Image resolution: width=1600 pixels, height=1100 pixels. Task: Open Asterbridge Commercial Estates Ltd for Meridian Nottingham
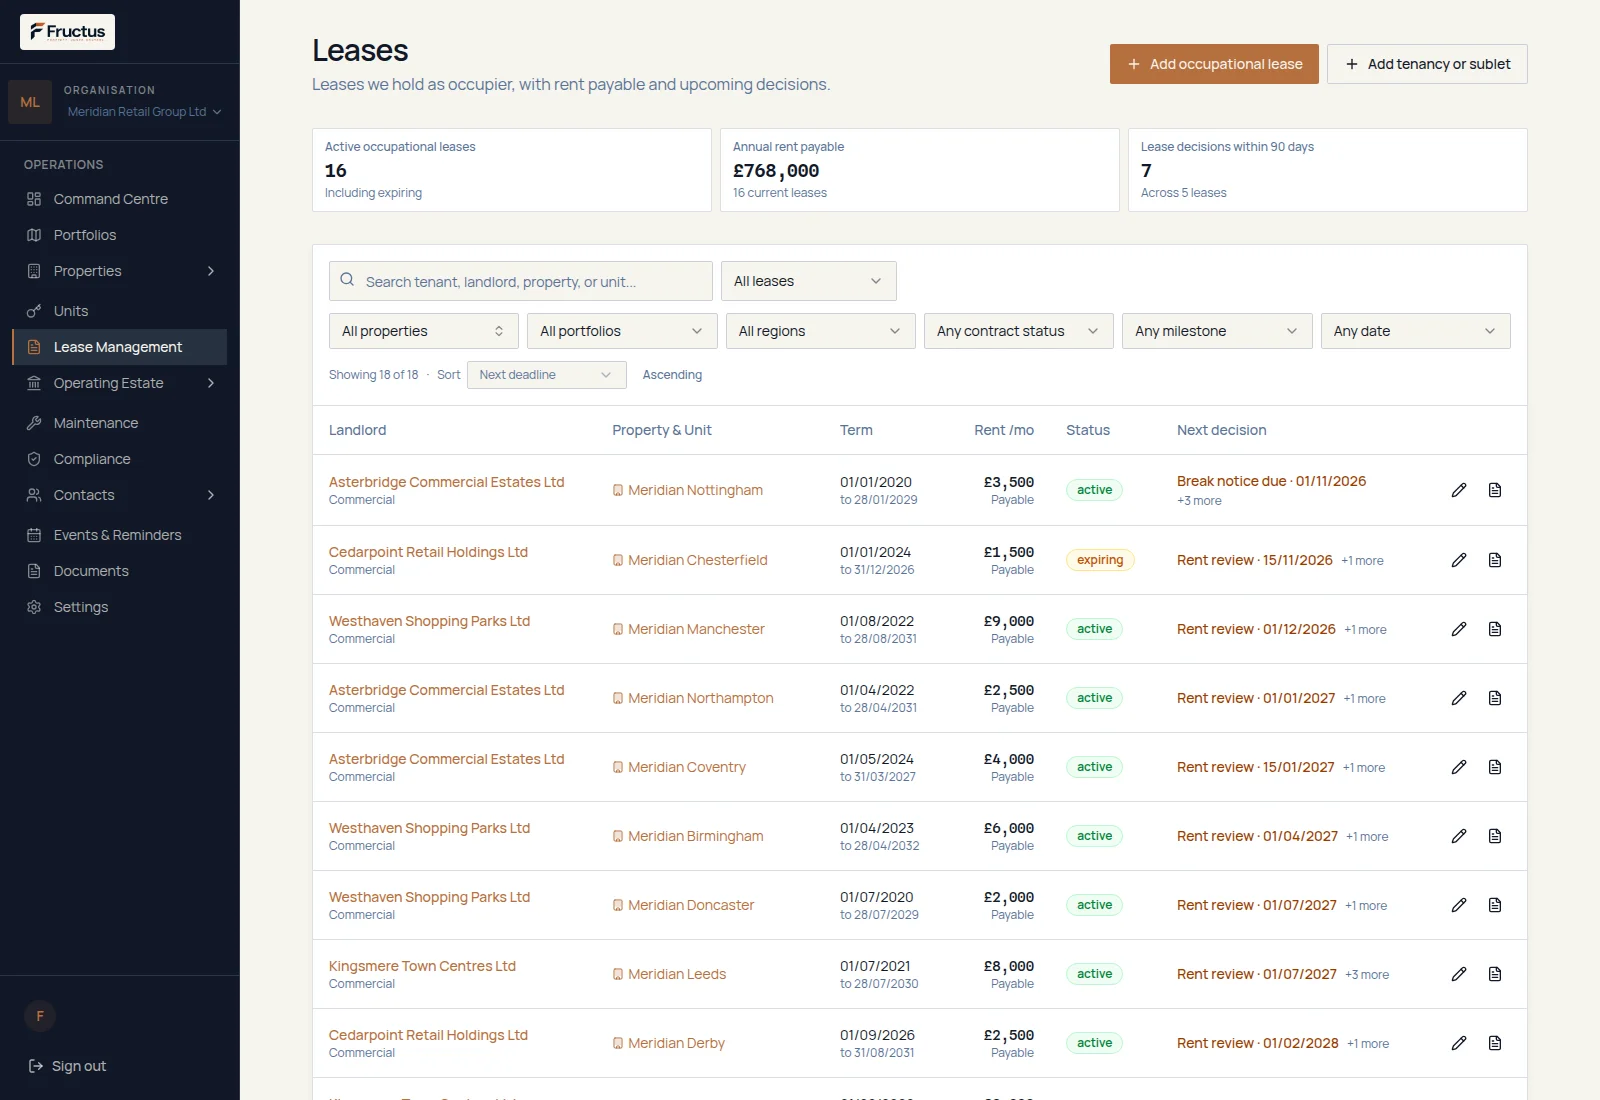pos(446,482)
